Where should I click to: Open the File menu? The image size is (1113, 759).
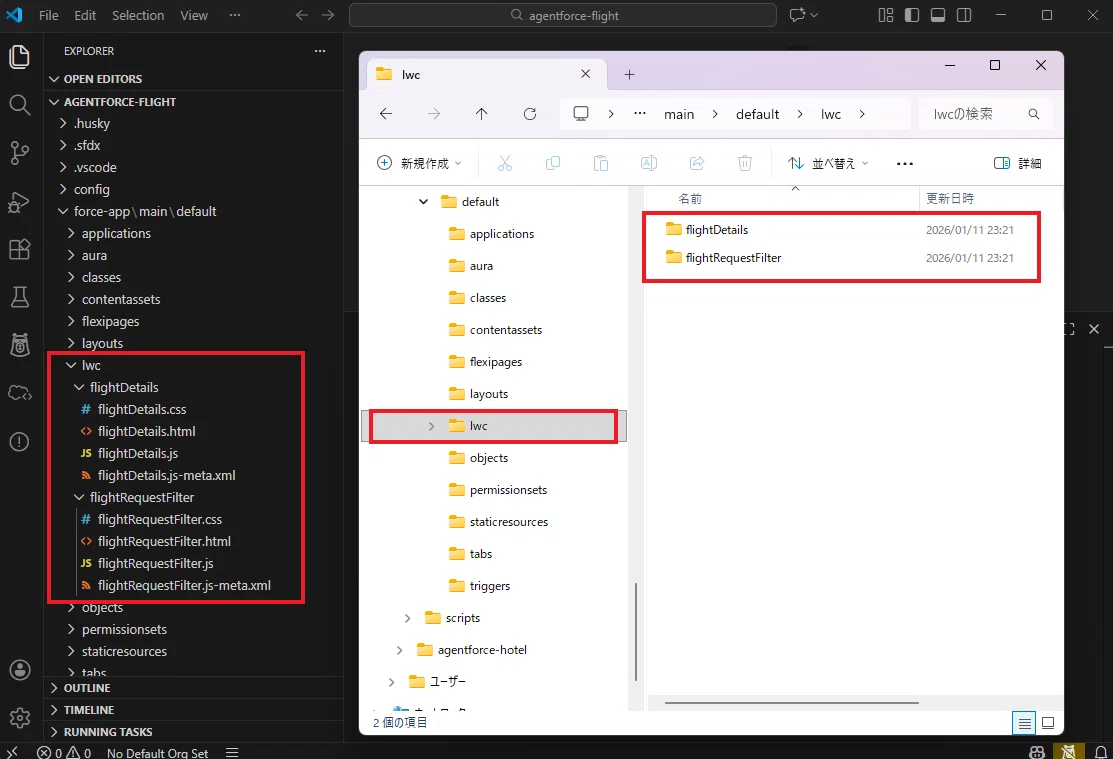coord(48,15)
